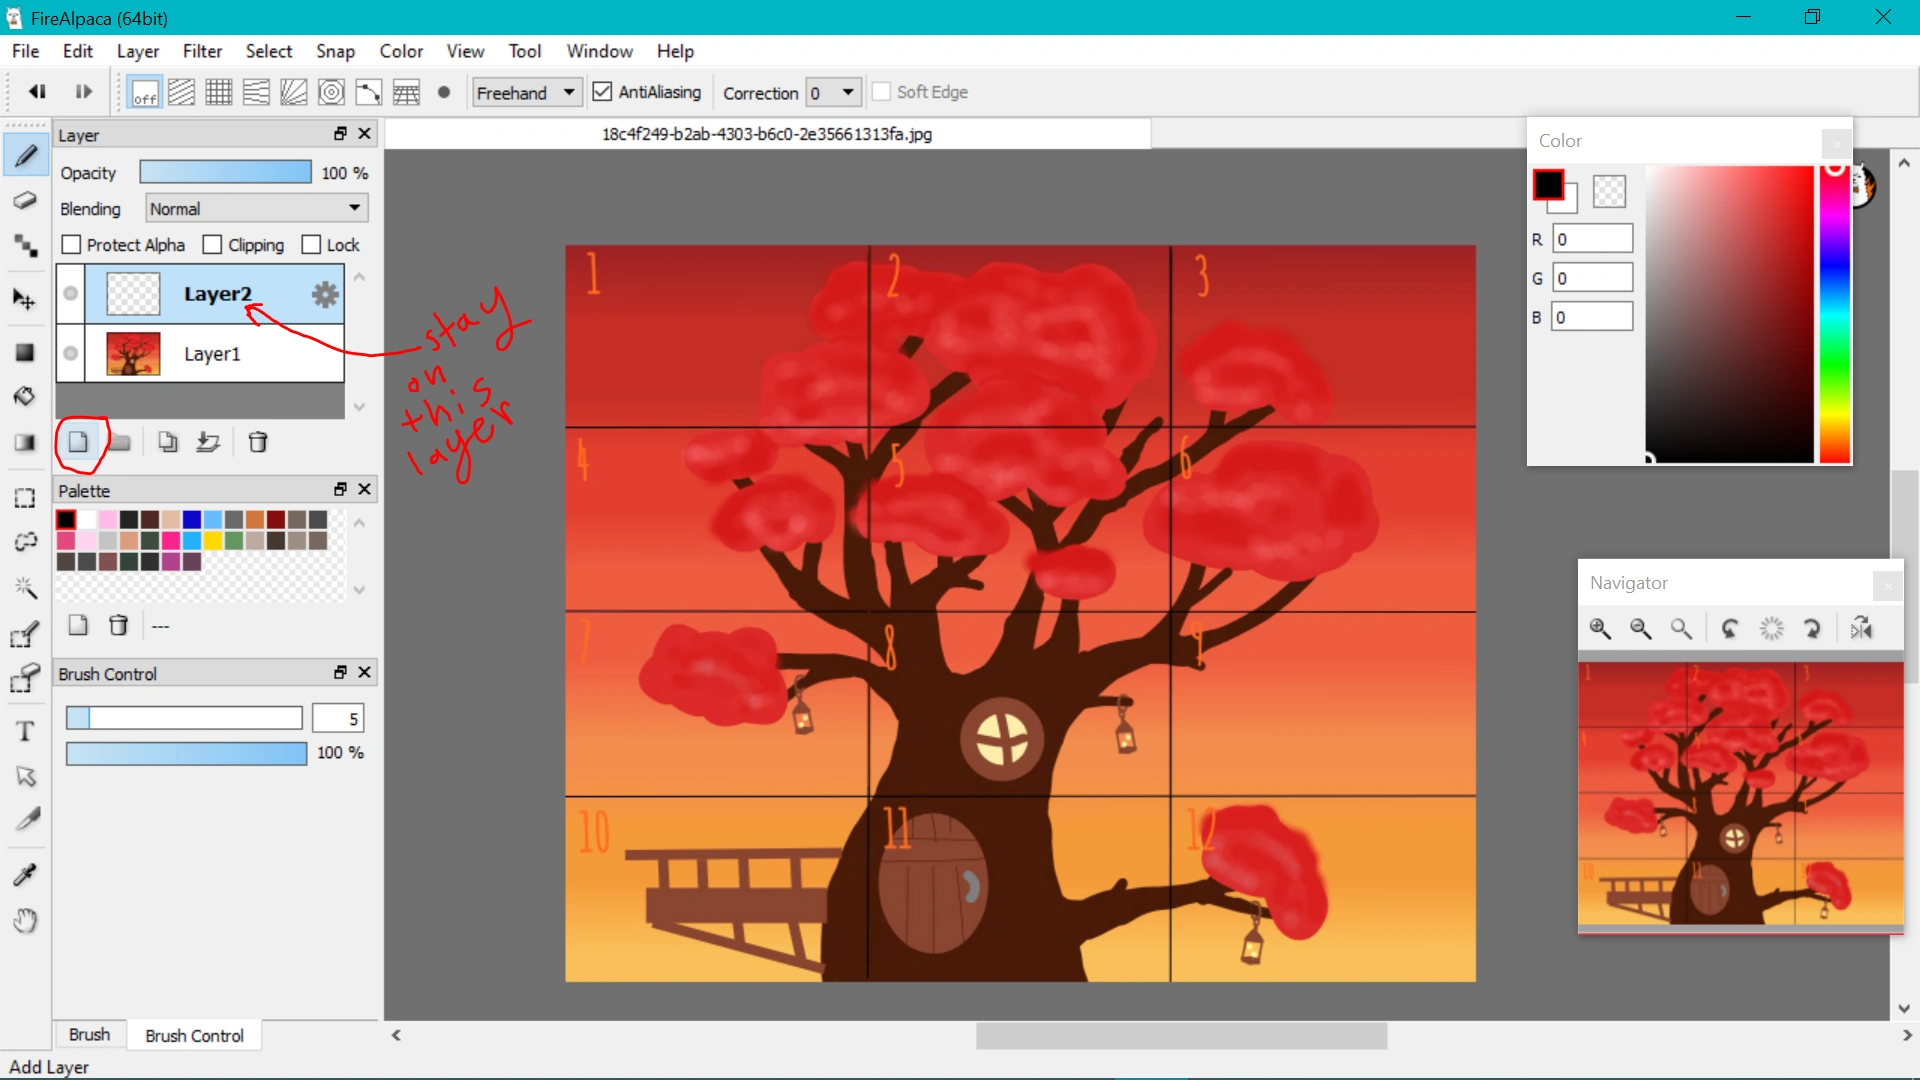This screenshot has width=1920, height=1080.
Task: Zoom in using Navigator magnifier
Action: point(1600,628)
